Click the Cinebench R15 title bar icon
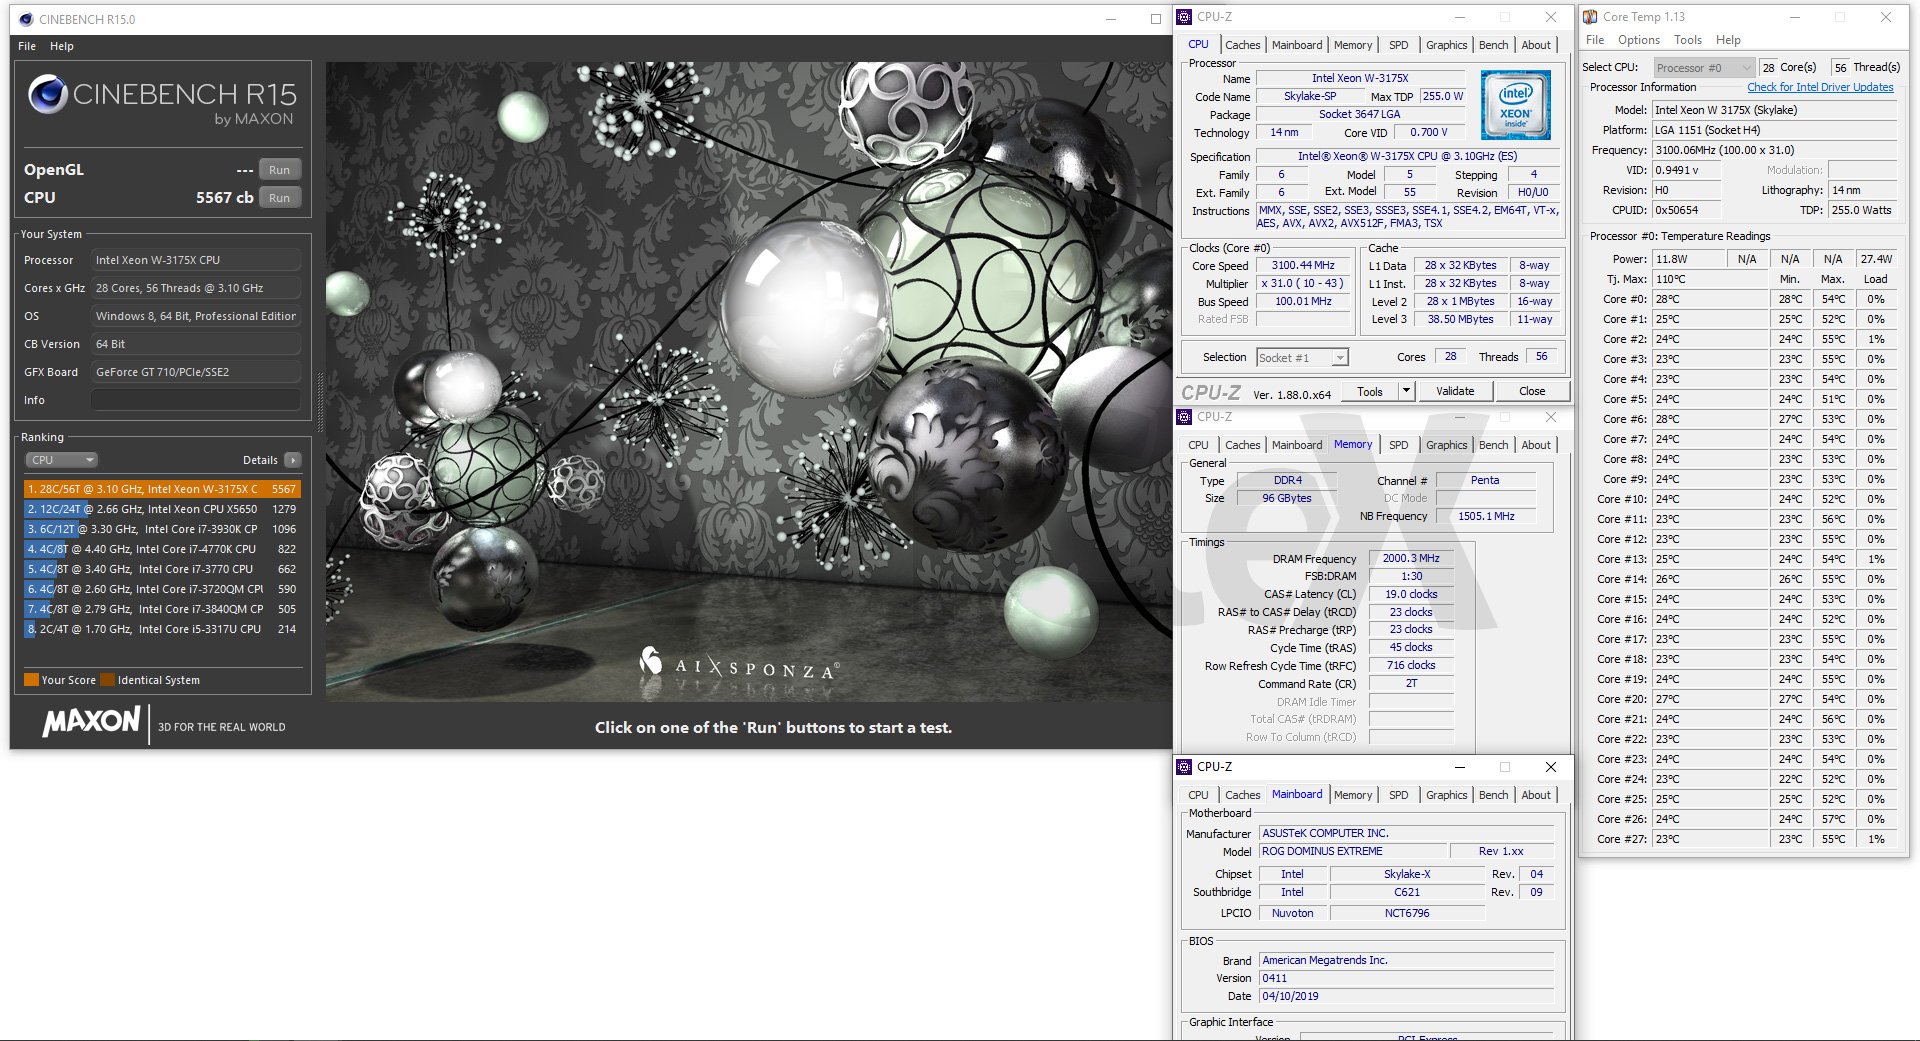1920x1041 pixels. pos(26,19)
